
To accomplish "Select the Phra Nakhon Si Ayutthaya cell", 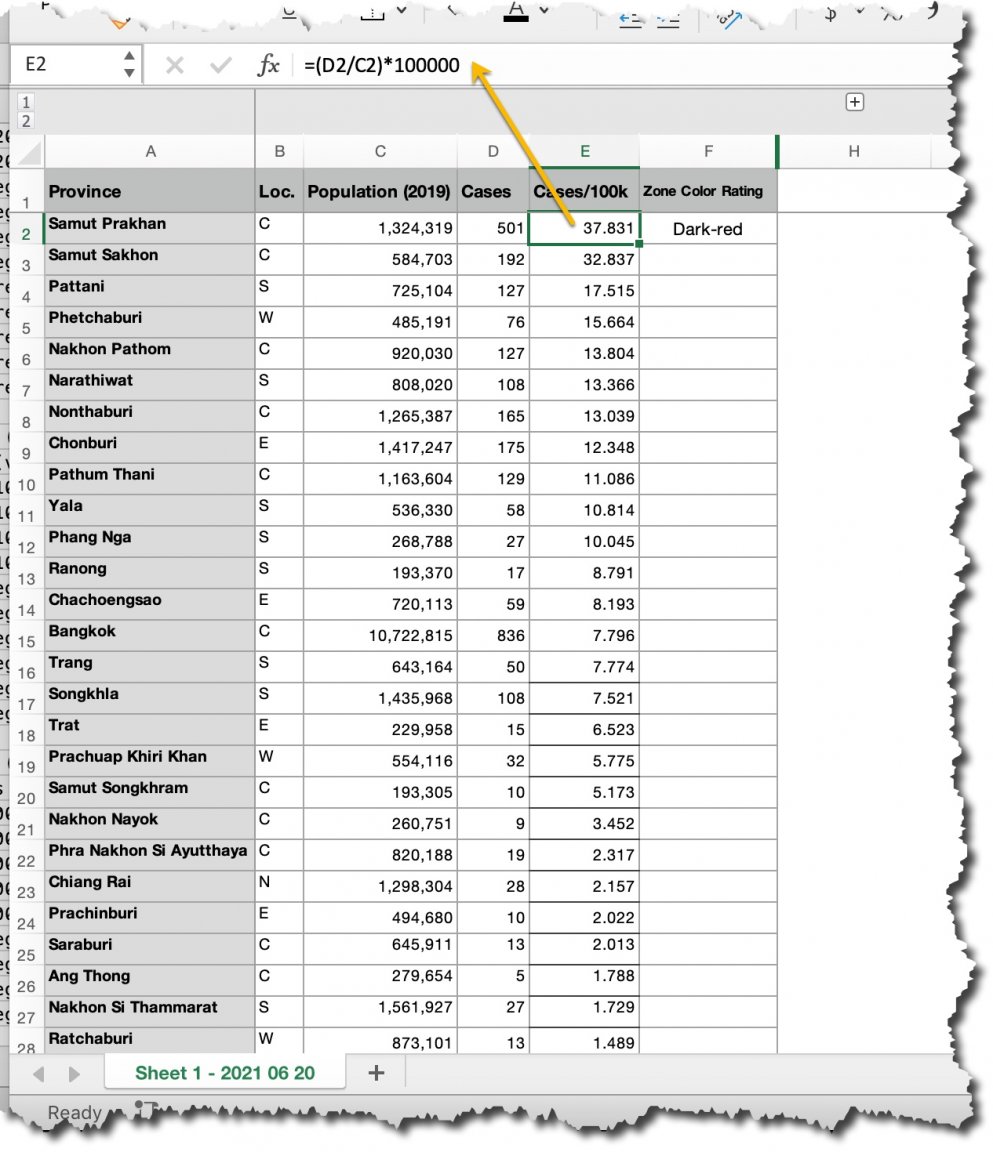I will (x=150, y=854).
